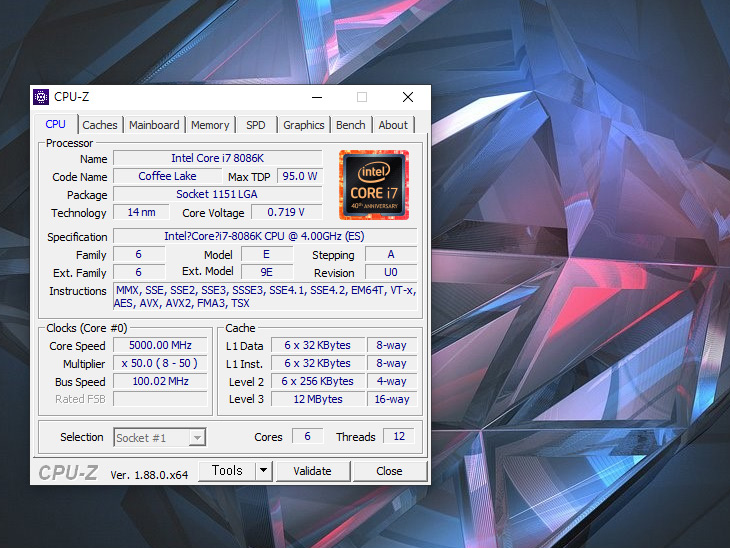Open the Mainboard tab
730x548 pixels.
tap(154, 125)
